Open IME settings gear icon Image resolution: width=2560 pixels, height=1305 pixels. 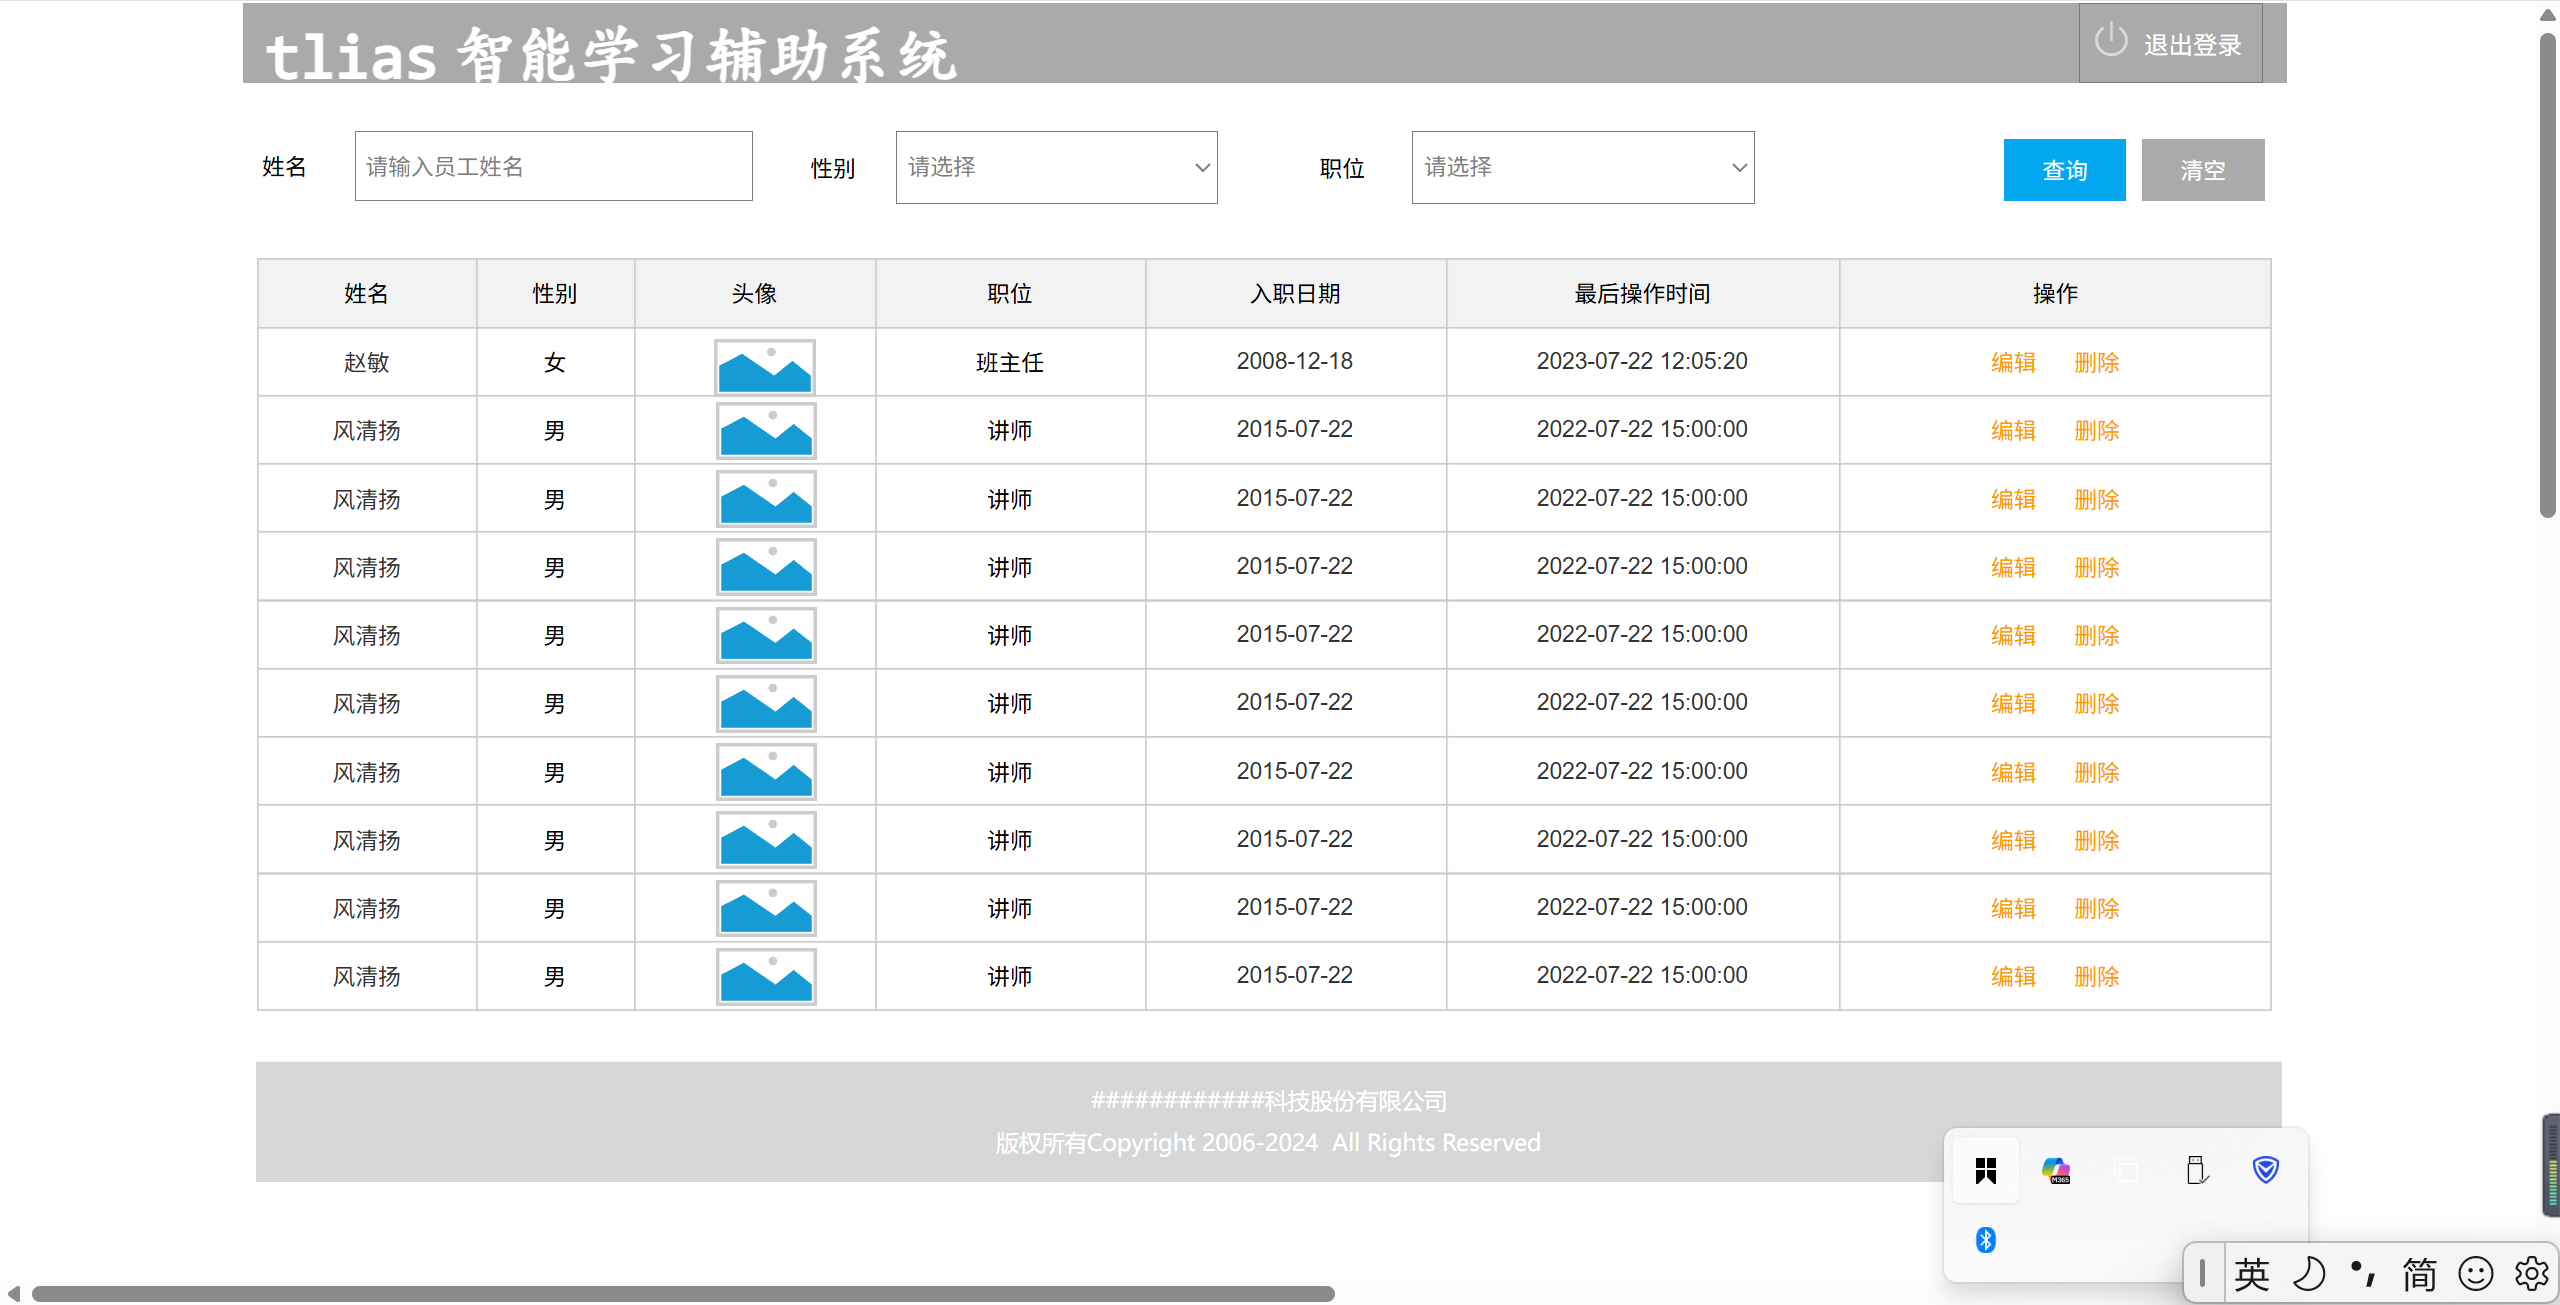point(2532,1274)
